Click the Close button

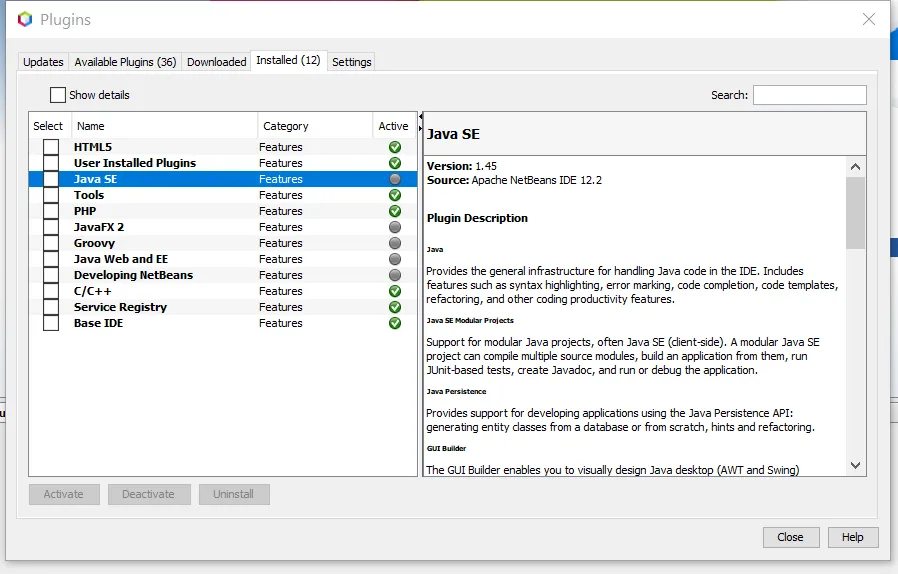791,537
